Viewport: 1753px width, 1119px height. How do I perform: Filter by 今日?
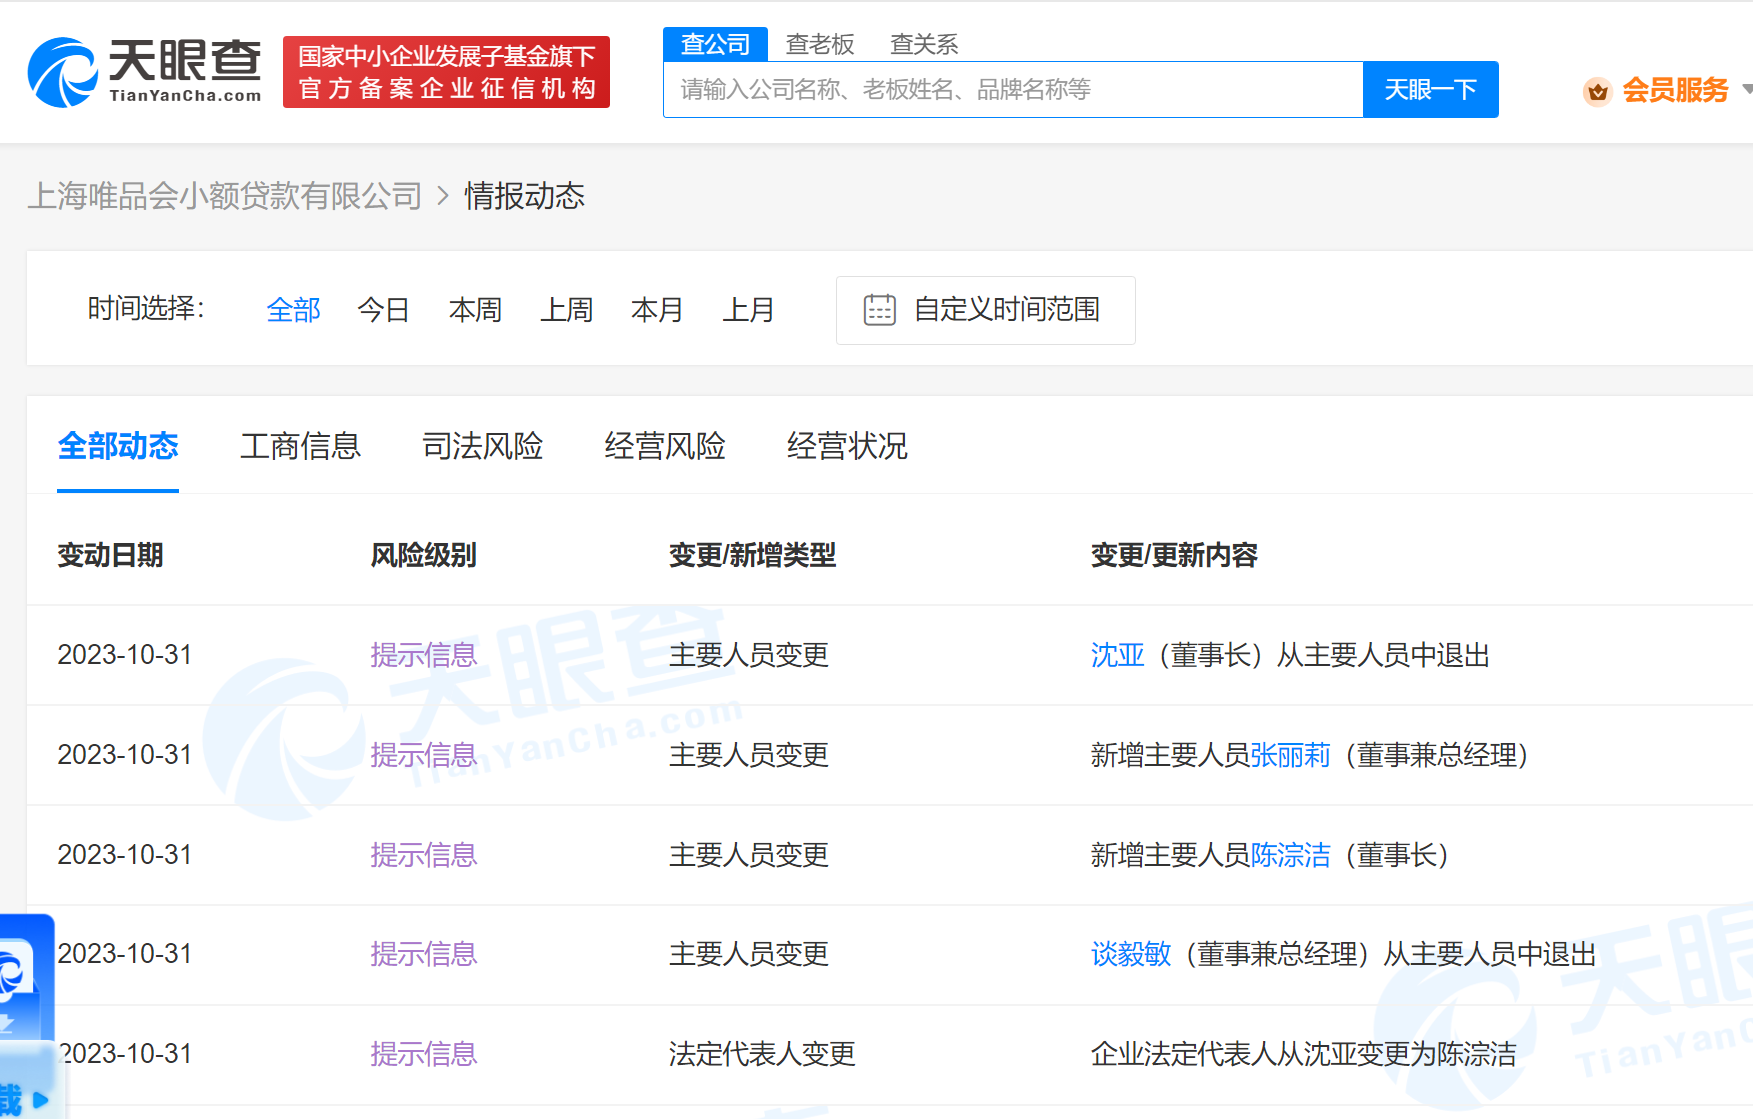(384, 310)
